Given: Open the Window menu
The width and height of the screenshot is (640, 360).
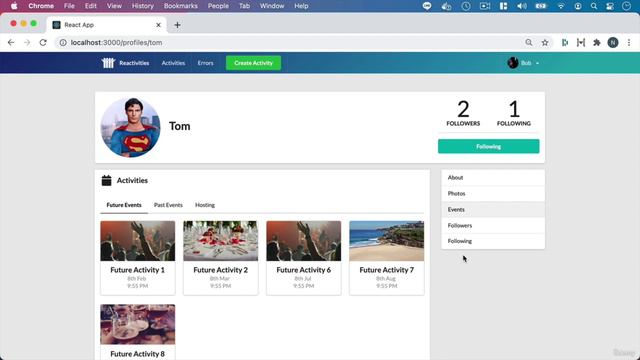Looking at the screenshot, I should click(272, 6).
